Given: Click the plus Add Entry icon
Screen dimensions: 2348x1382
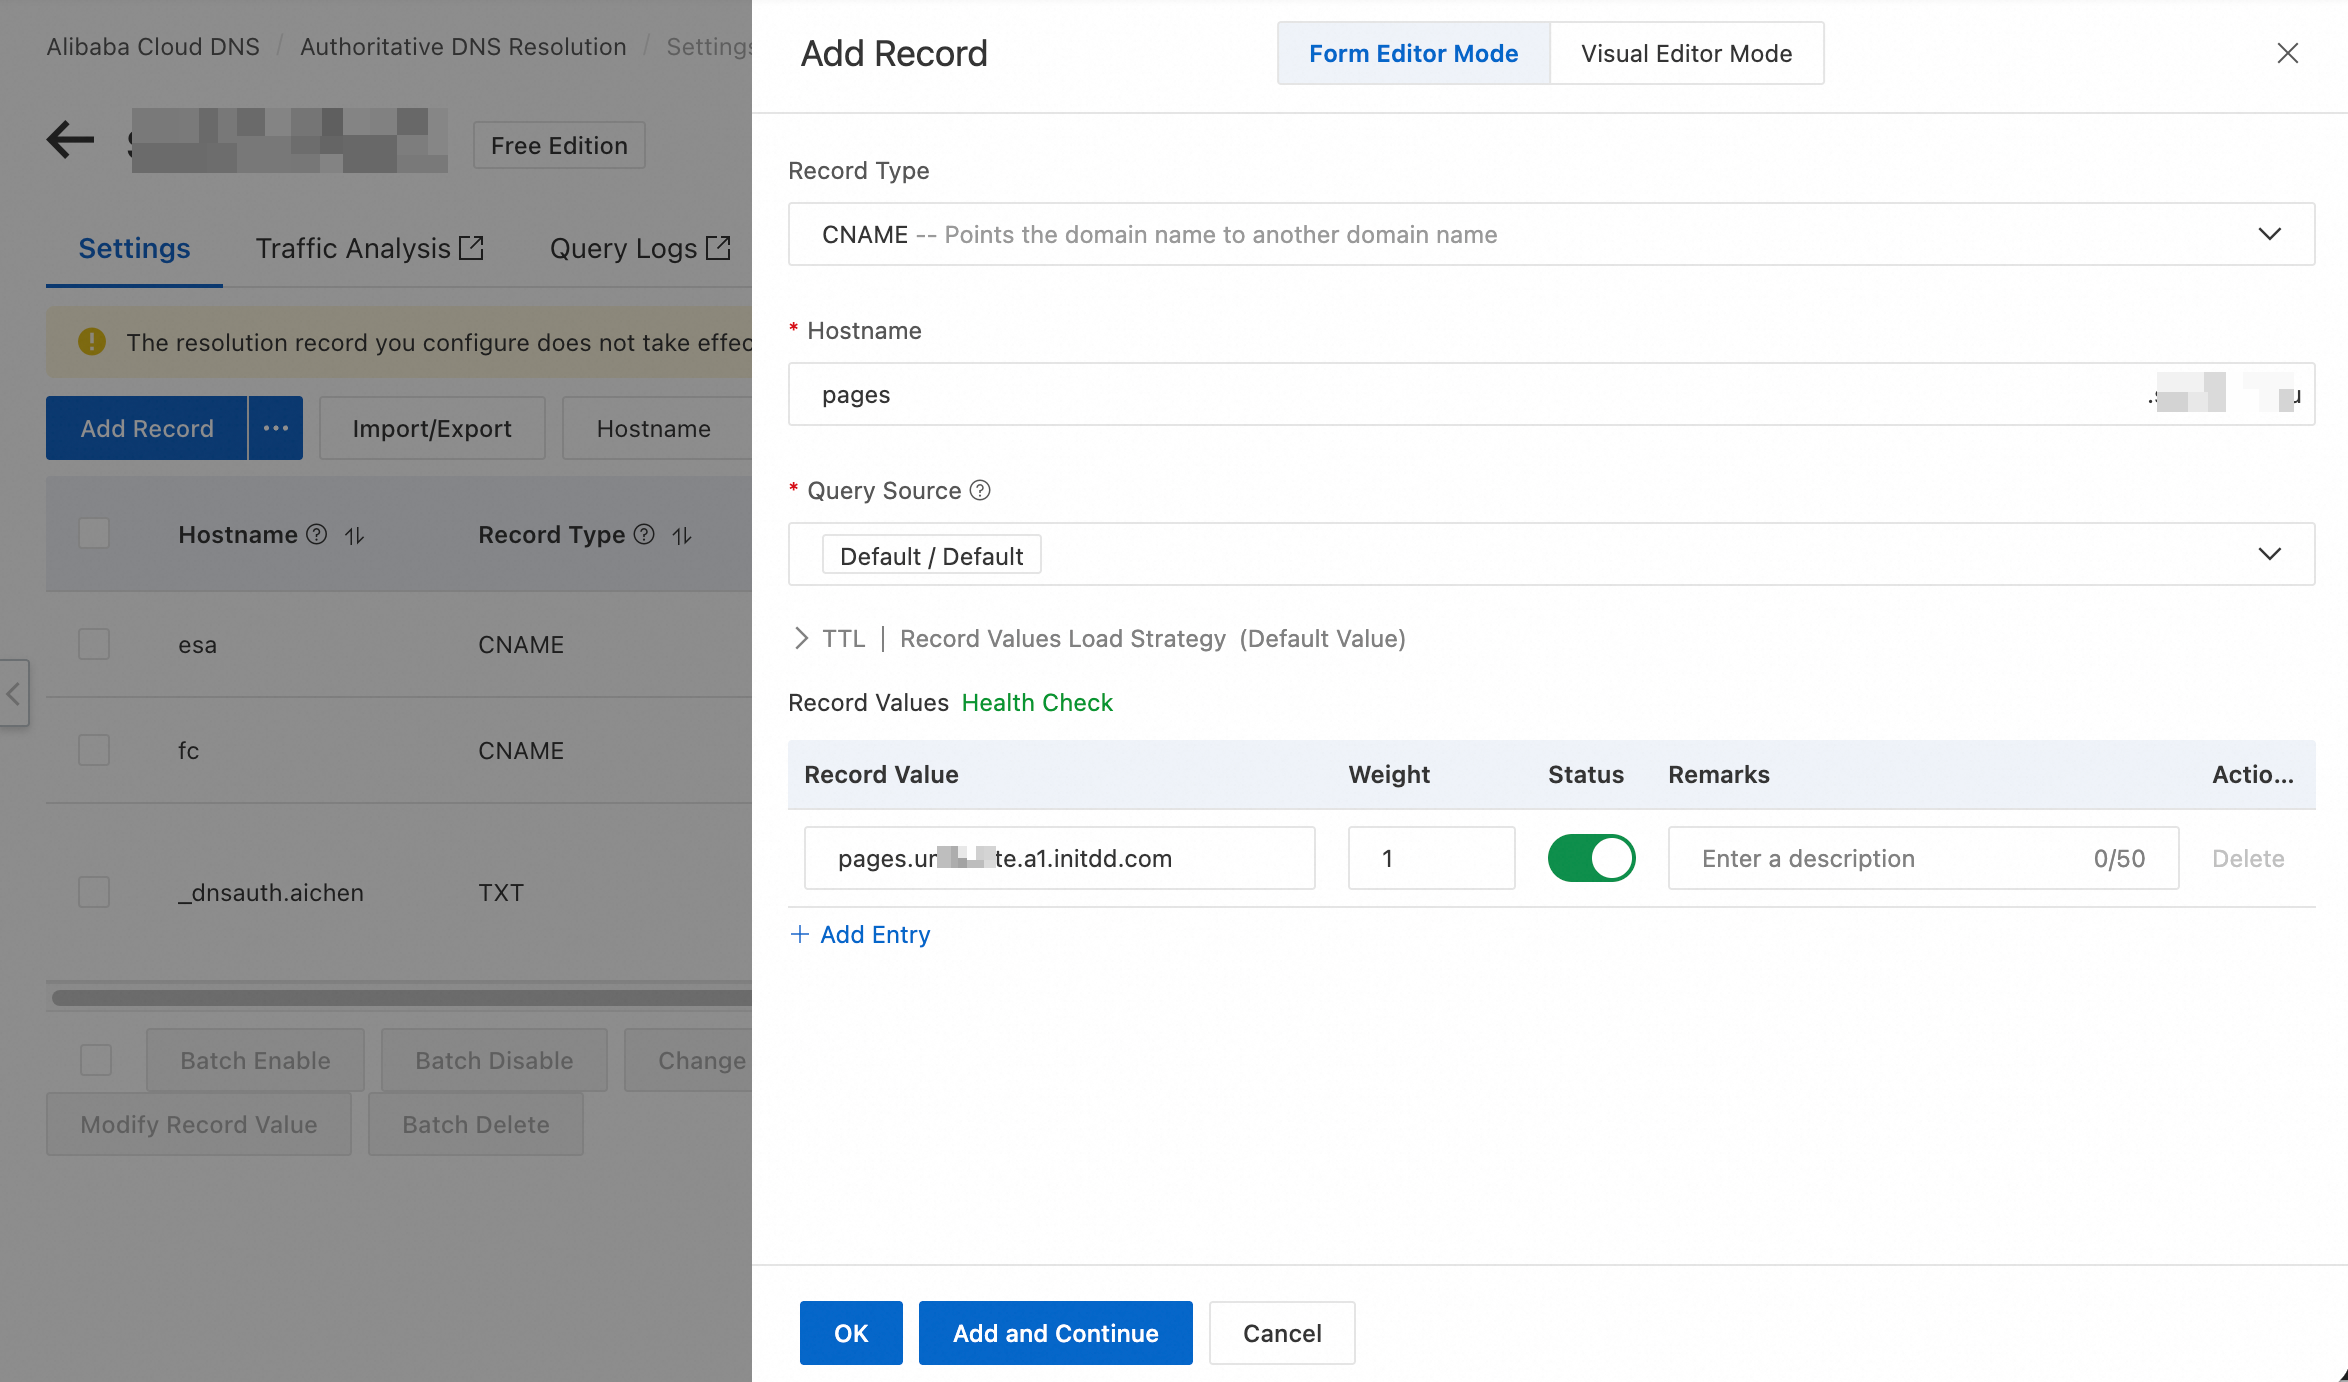Looking at the screenshot, I should tap(799, 934).
